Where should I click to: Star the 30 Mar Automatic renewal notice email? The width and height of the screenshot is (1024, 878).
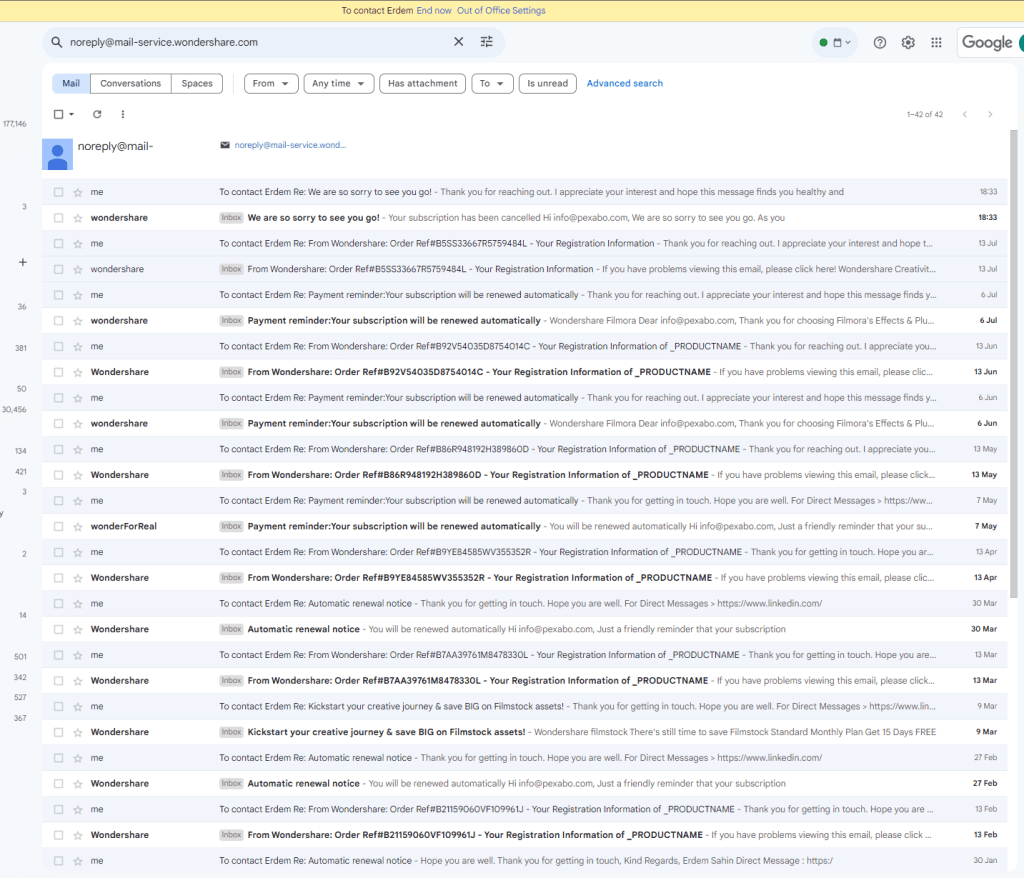click(x=78, y=629)
